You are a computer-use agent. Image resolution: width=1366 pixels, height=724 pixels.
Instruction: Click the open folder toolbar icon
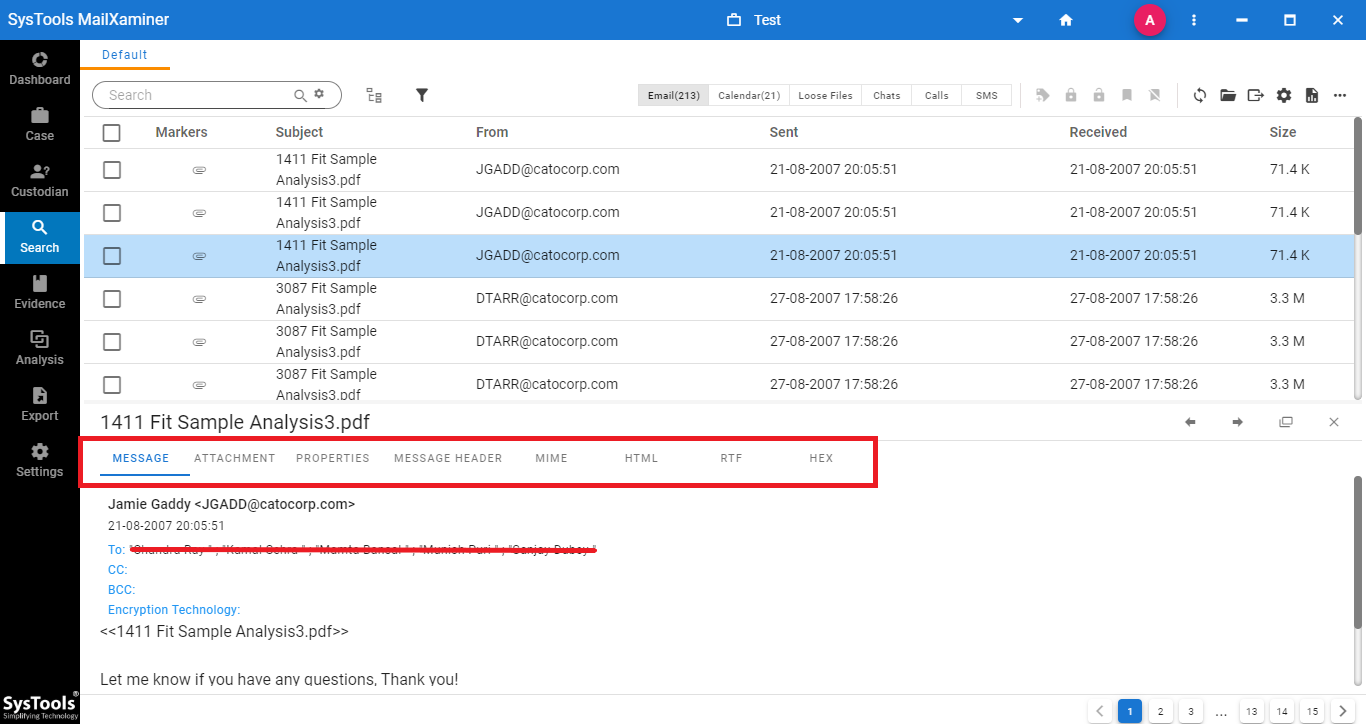[x=1228, y=95]
